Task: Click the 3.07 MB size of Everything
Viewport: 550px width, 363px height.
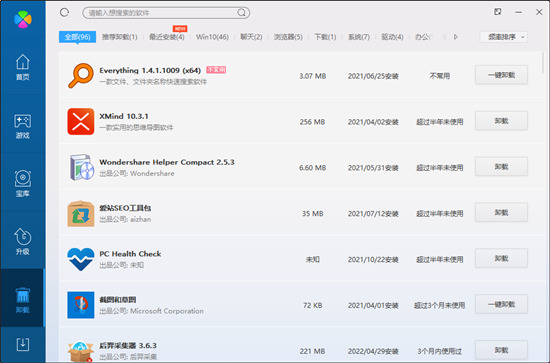Action: point(313,76)
